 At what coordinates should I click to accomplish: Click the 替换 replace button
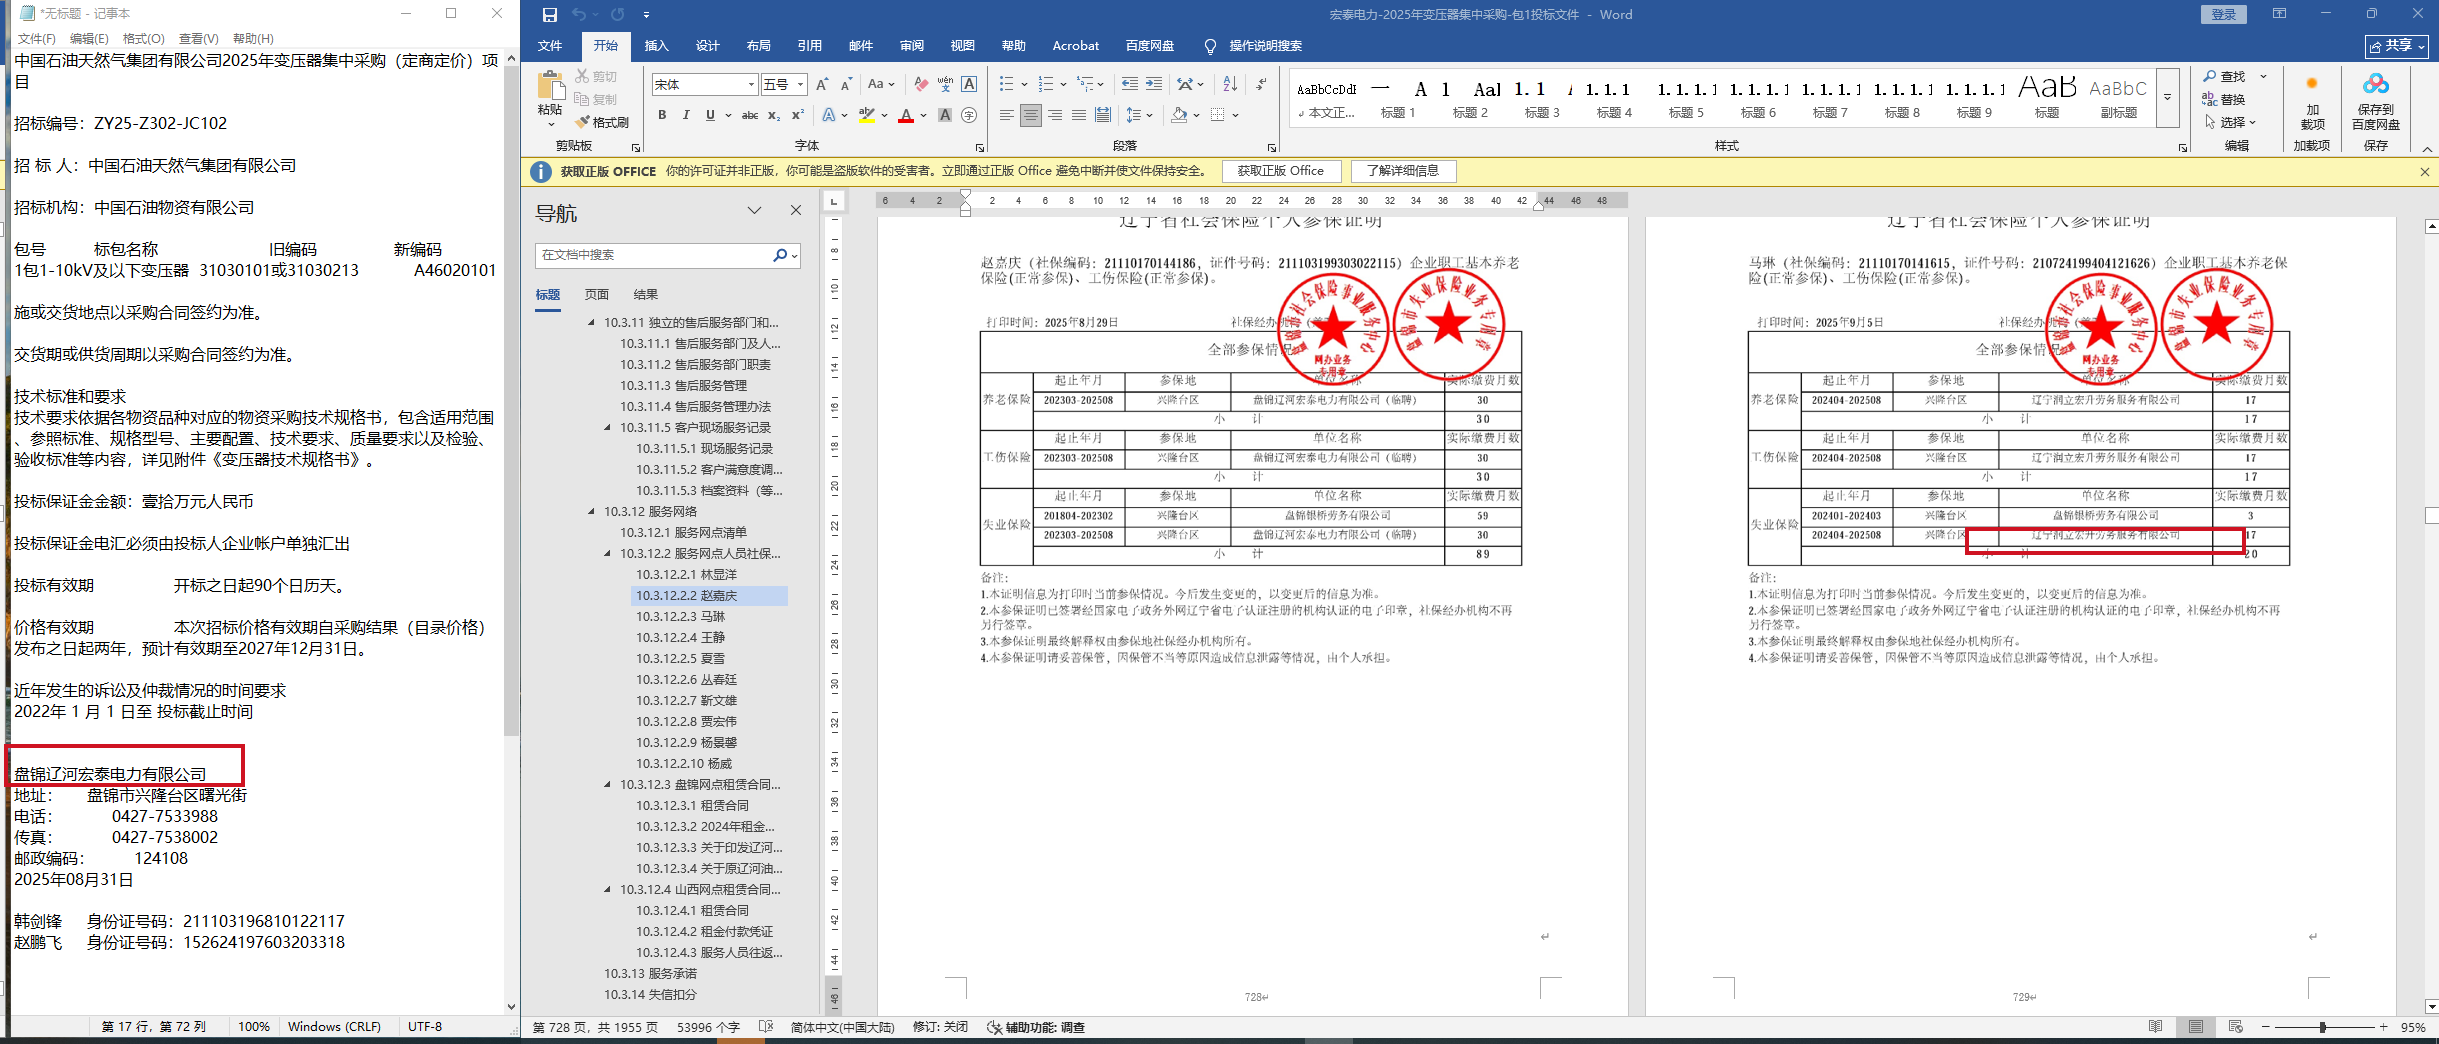2223,99
